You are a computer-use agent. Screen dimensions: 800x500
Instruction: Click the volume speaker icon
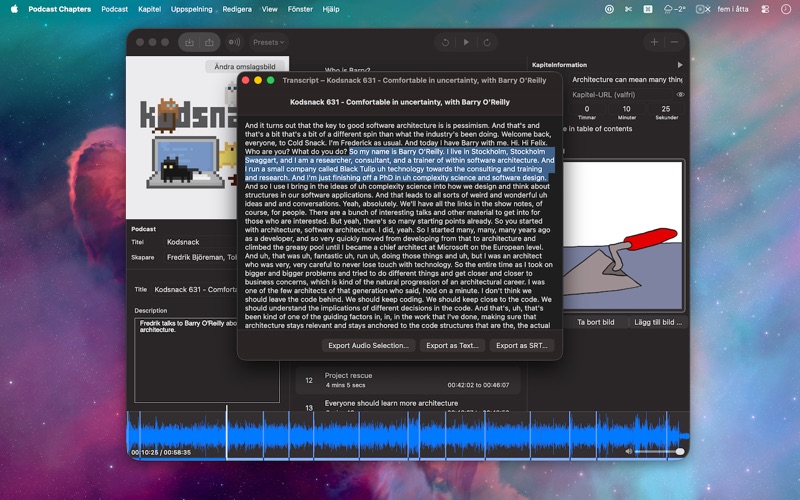coord(629,452)
